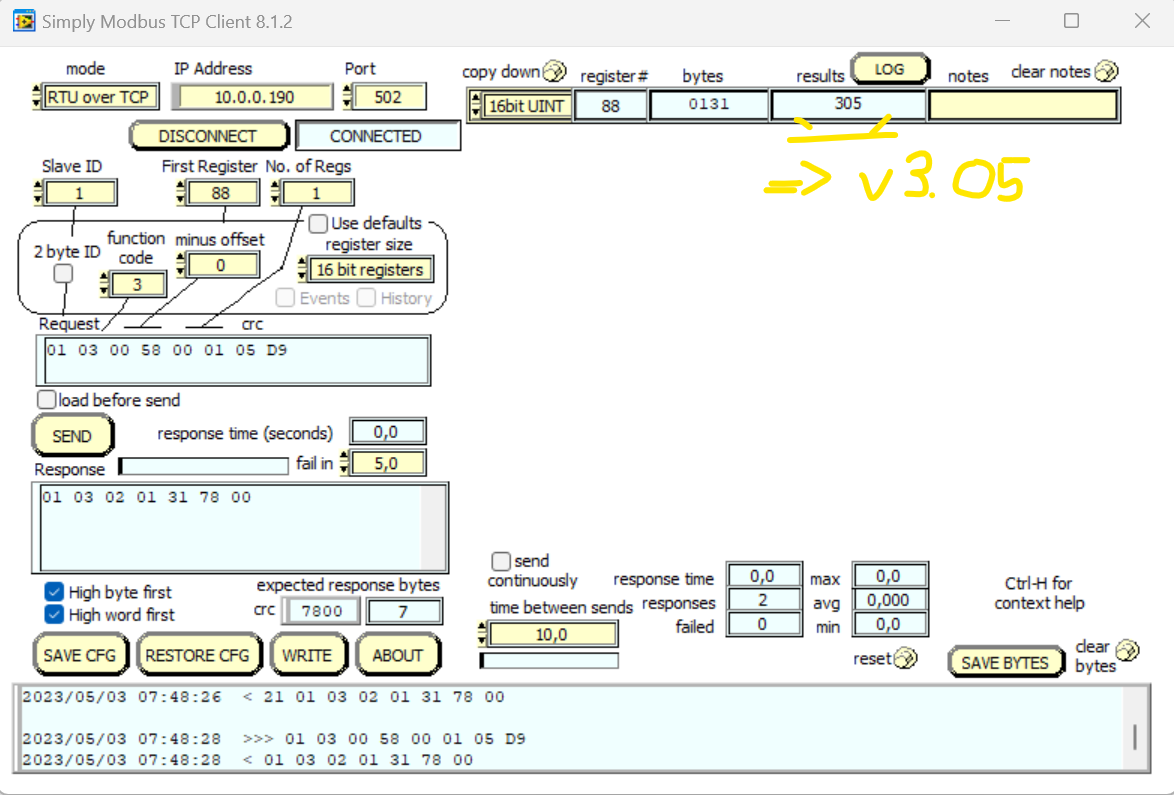Open the 16 bit registers size selector
1174x795 pixels.
coord(369,270)
